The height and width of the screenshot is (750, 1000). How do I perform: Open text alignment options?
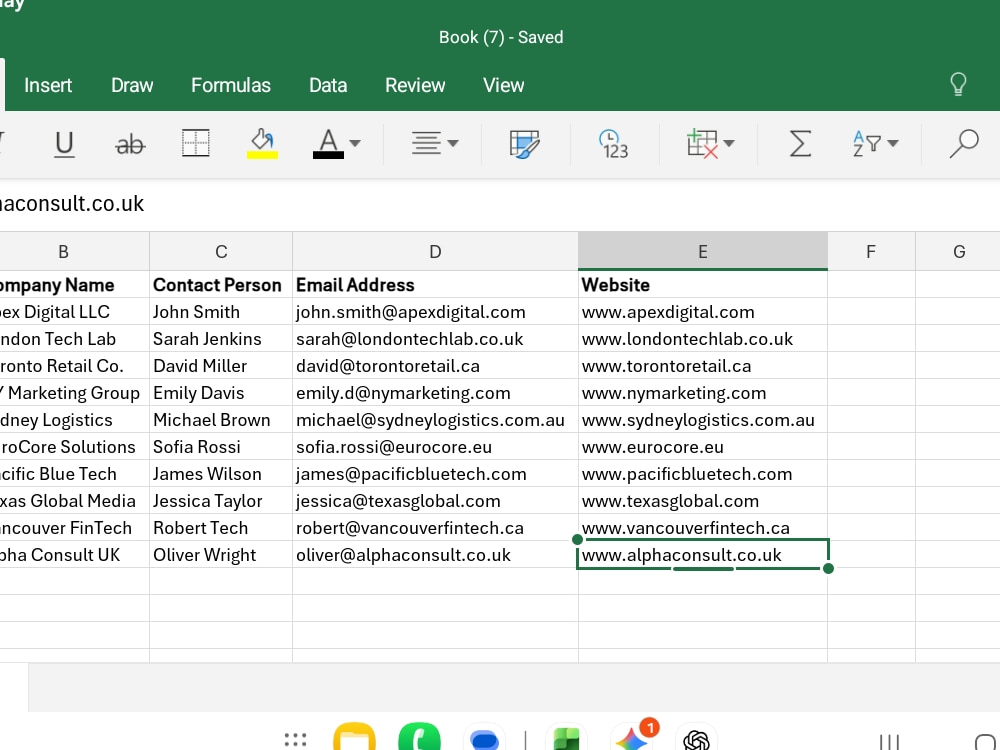426,143
